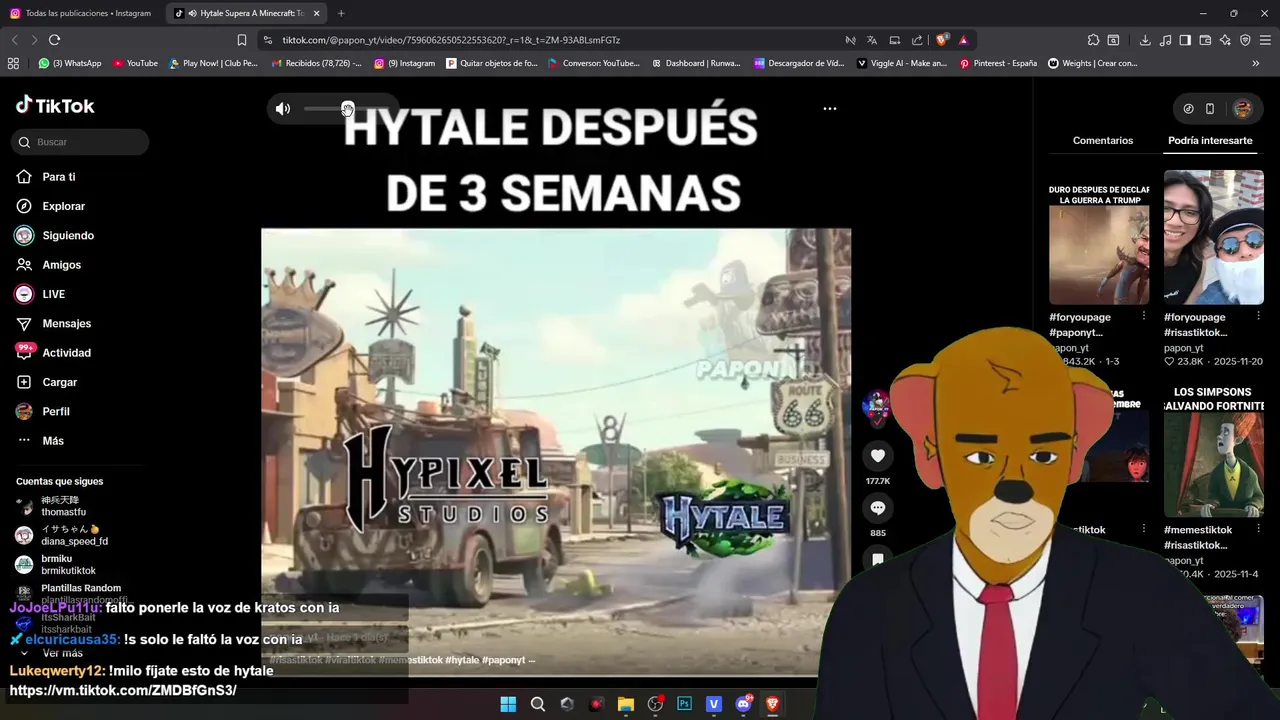Expand the Más menu in the sidebar
Image resolution: width=1280 pixels, height=720 pixels.
52,441
